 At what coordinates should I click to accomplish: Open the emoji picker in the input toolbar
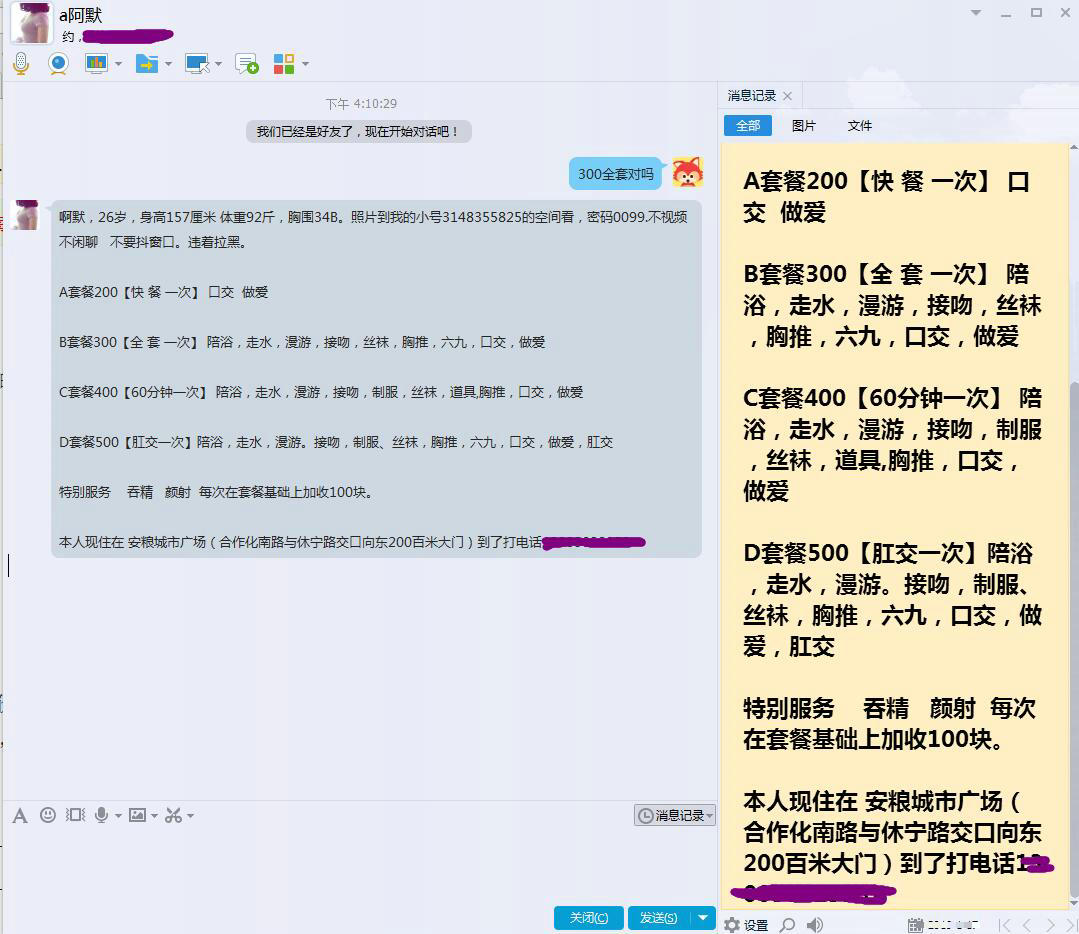point(48,815)
